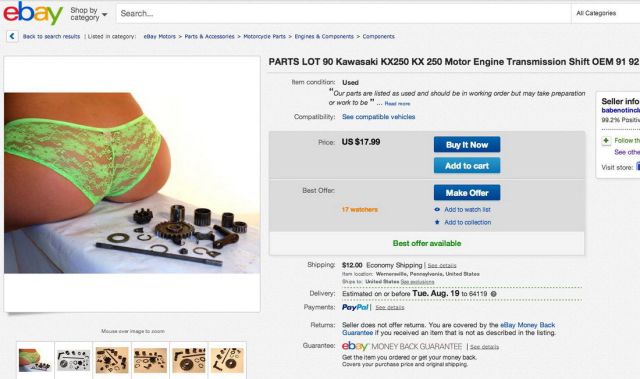
Task: Click the PayPal logo
Action: click(x=355, y=307)
